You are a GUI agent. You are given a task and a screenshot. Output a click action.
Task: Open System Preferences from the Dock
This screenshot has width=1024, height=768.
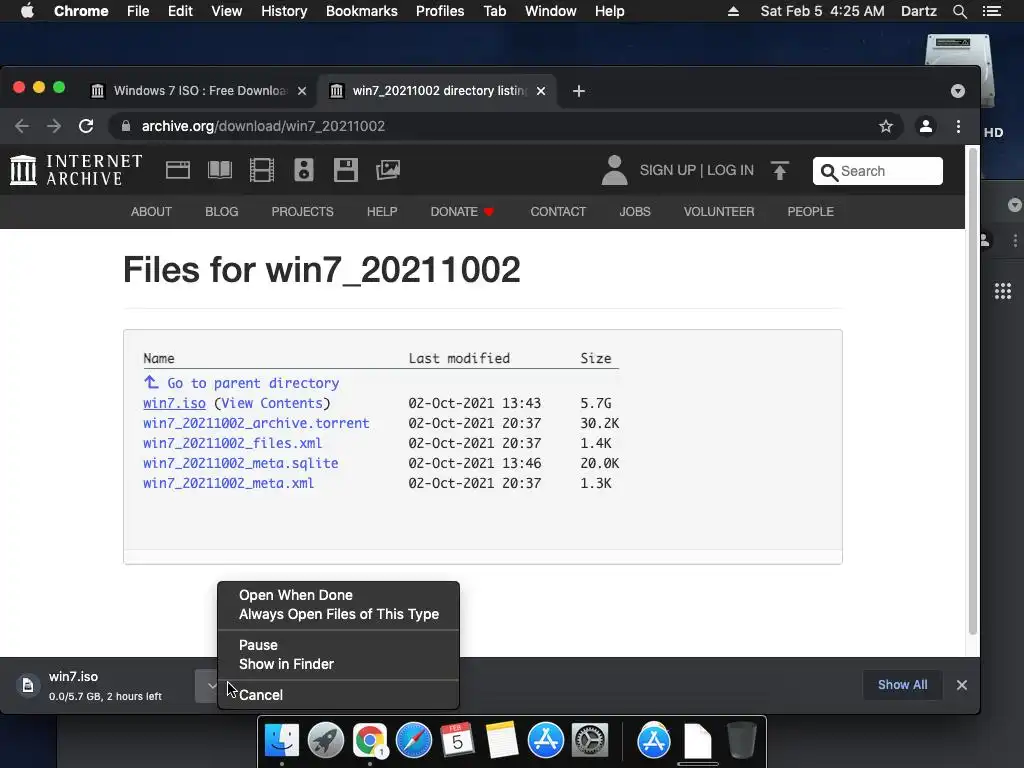(590, 741)
